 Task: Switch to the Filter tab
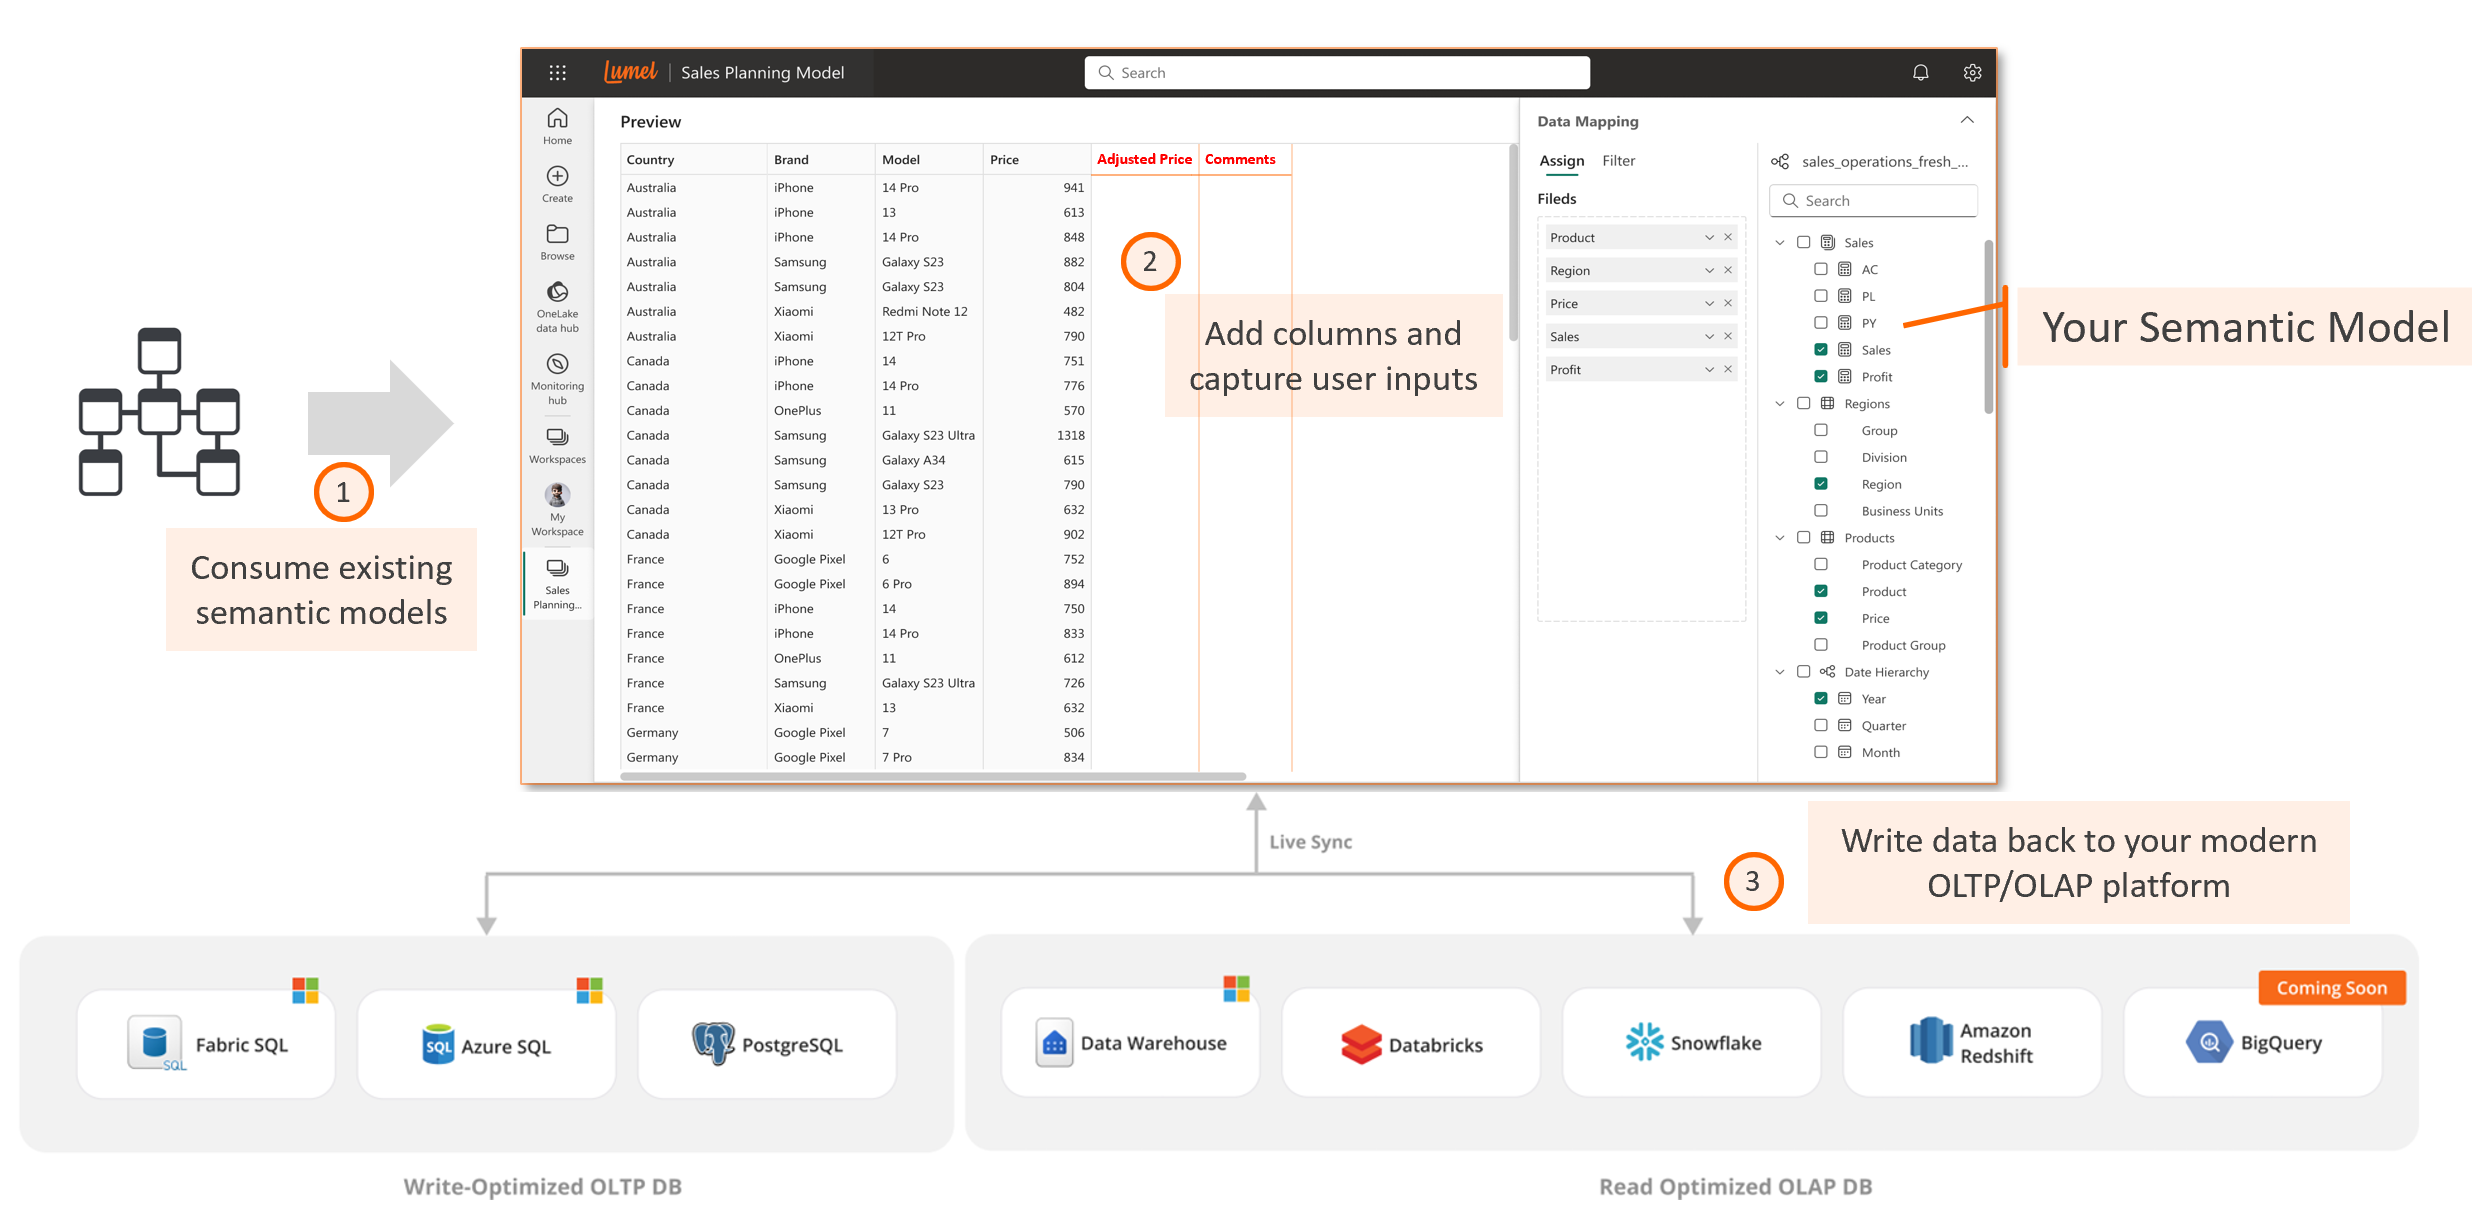1618,161
